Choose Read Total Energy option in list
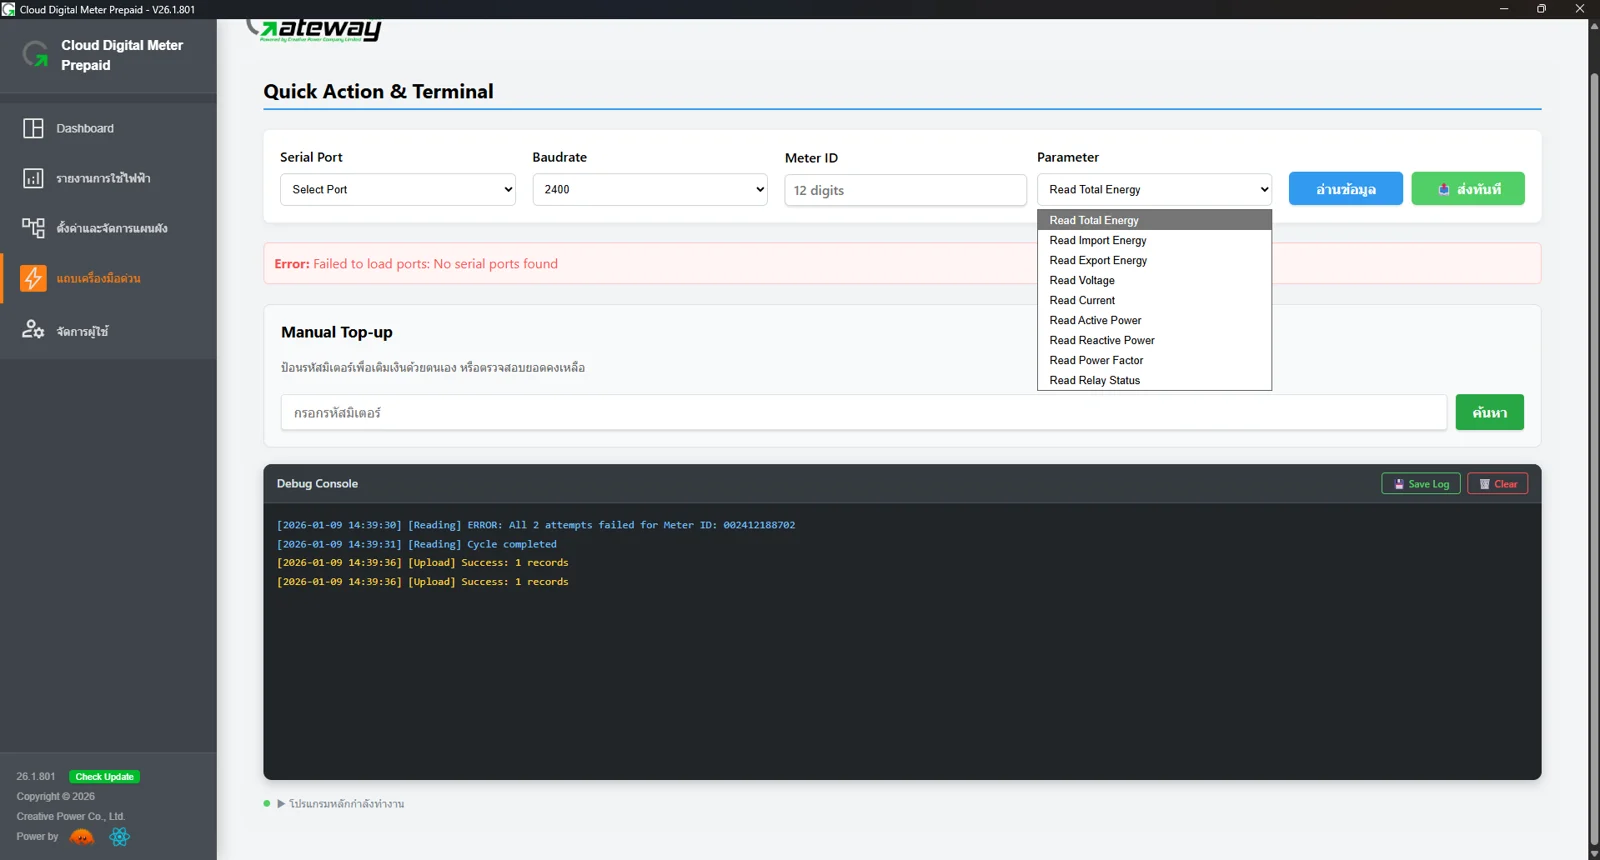This screenshot has height=860, width=1600. point(1154,220)
